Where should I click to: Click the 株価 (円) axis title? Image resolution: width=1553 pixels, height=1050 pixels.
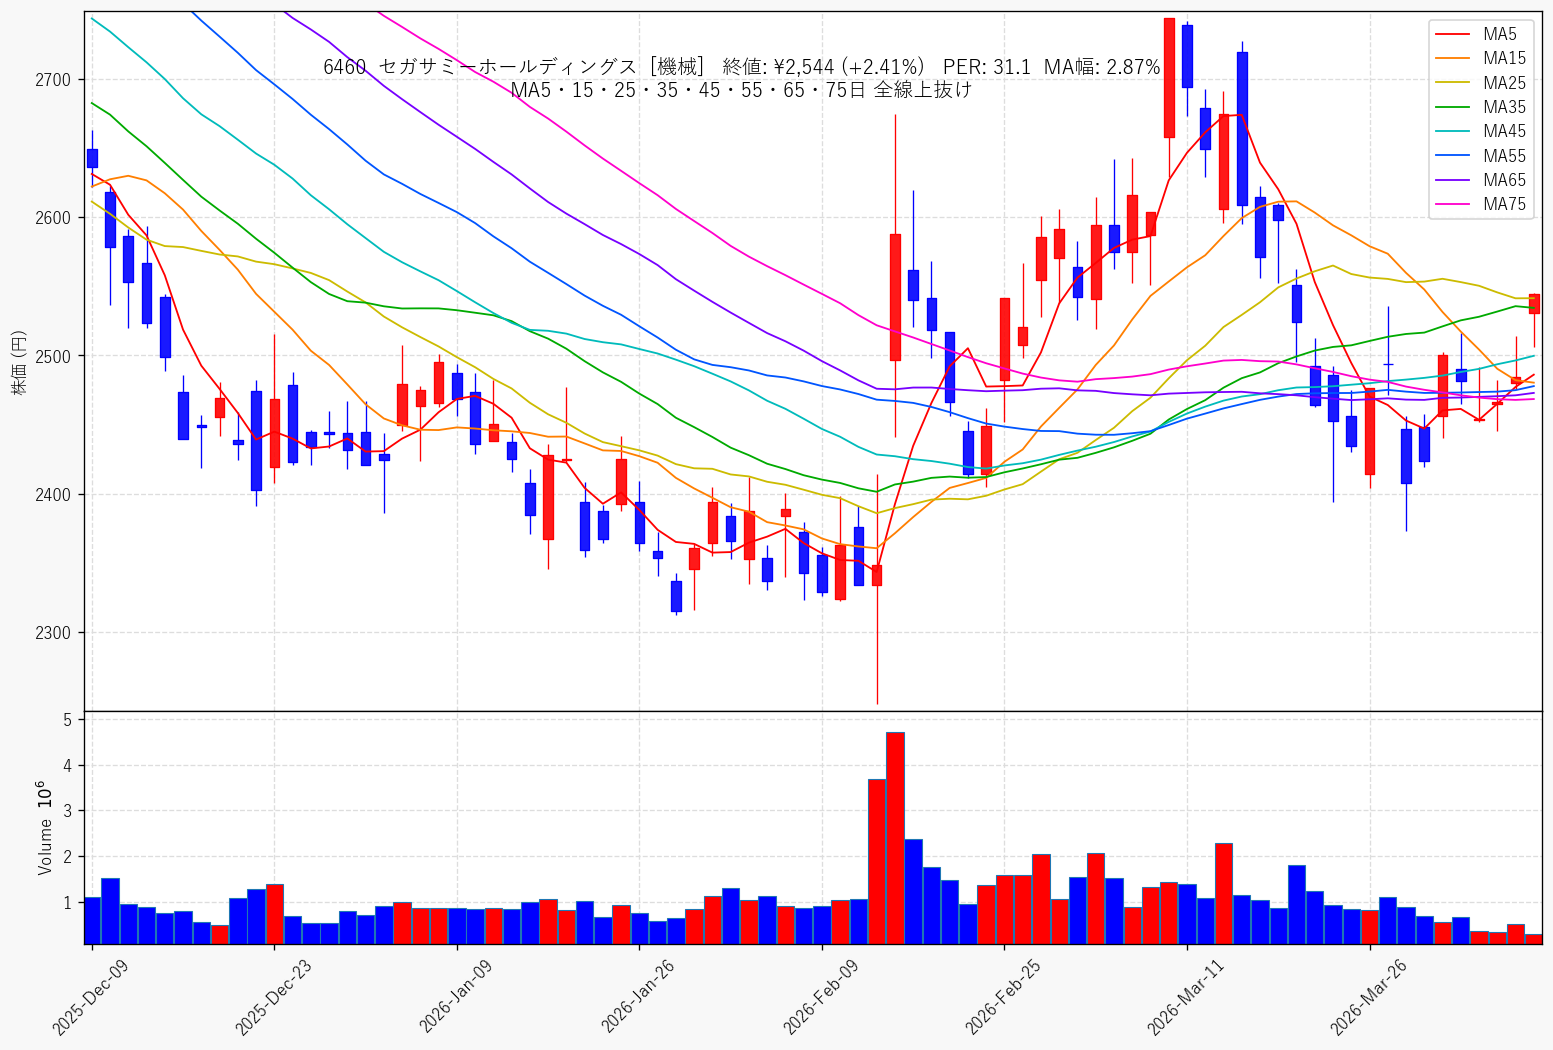tap(18, 362)
